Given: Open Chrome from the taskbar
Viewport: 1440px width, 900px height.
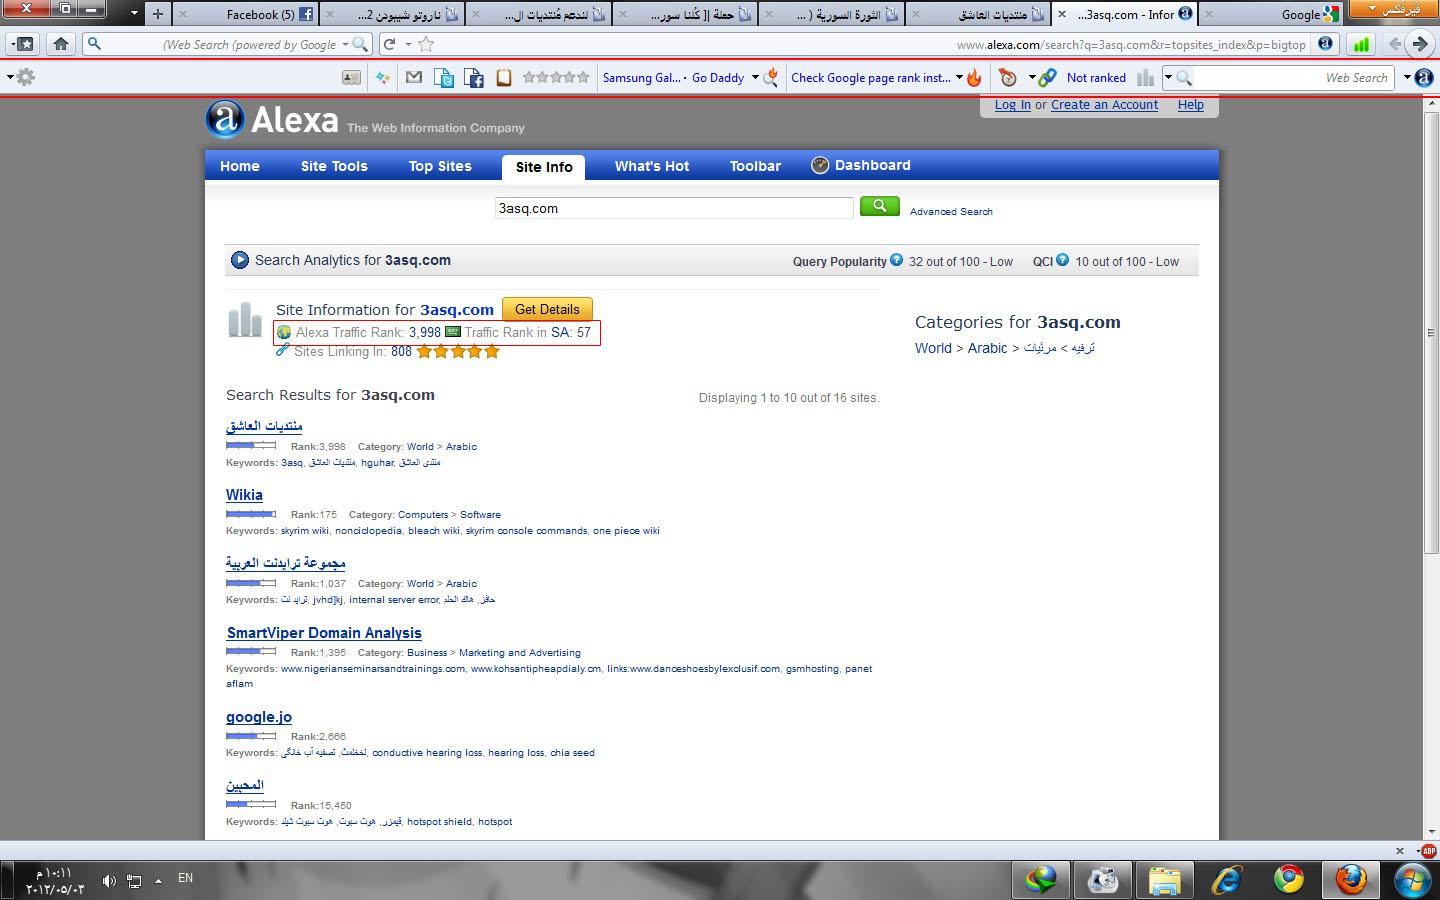Looking at the screenshot, I should [1288, 879].
